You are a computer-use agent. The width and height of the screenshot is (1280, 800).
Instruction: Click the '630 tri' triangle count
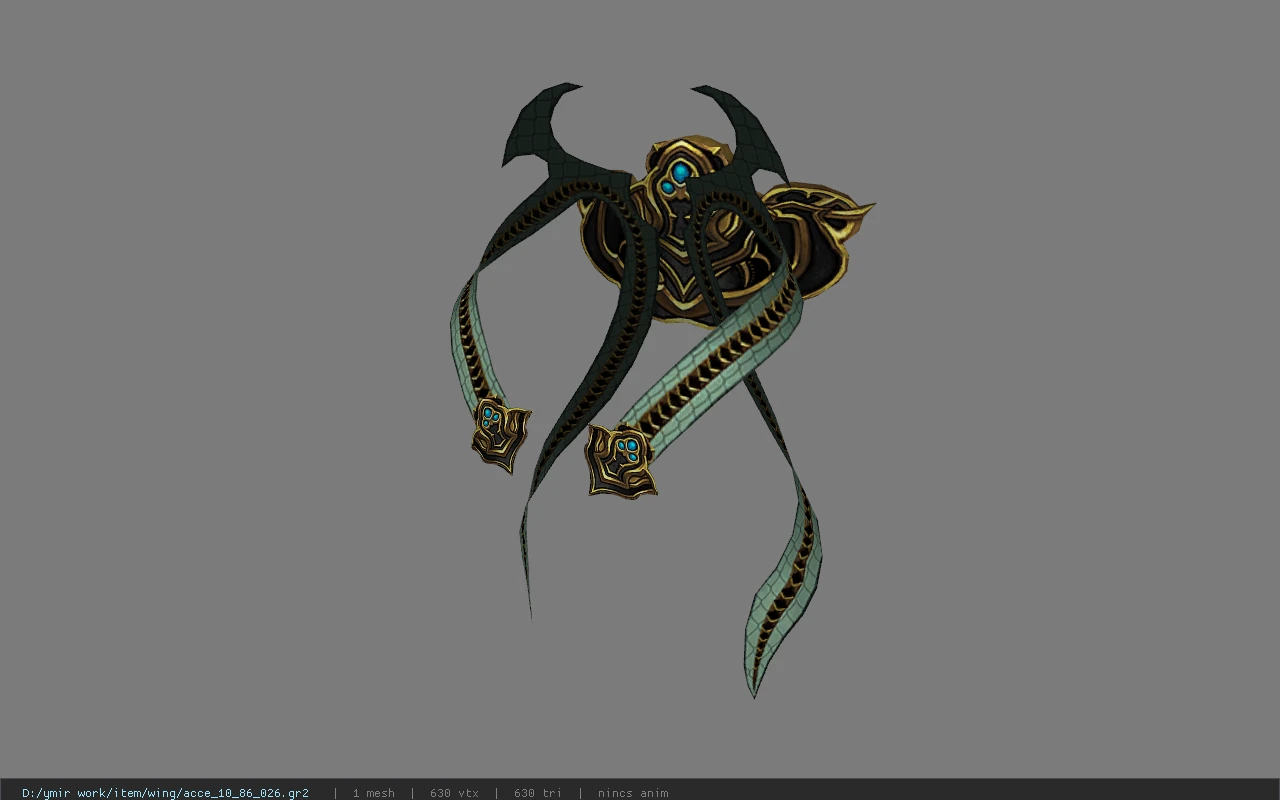[x=538, y=793]
